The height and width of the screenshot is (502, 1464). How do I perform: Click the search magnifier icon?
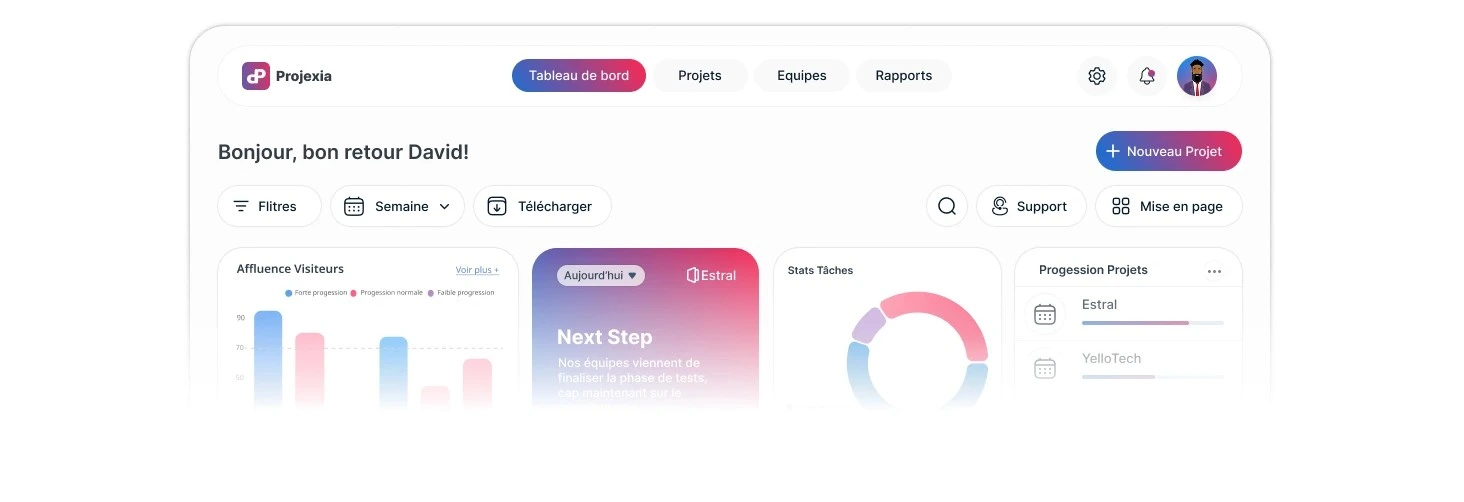(x=947, y=206)
